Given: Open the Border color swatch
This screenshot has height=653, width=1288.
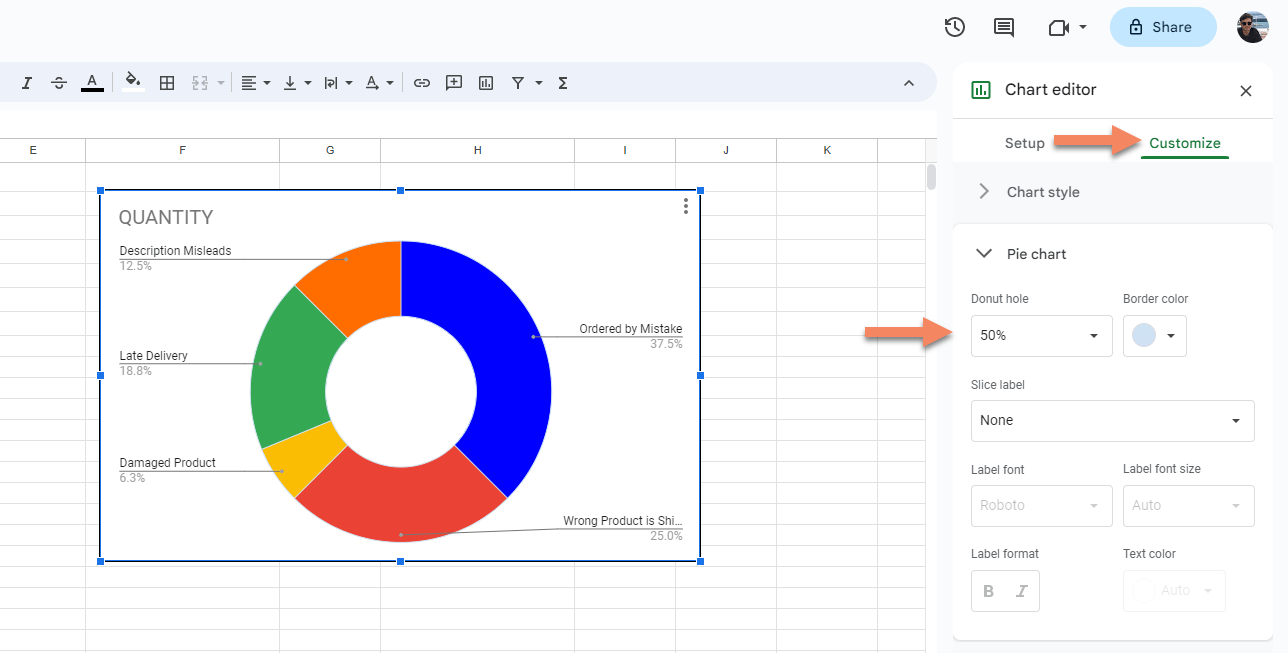Looking at the screenshot, I should click(x=1154, y=335).
